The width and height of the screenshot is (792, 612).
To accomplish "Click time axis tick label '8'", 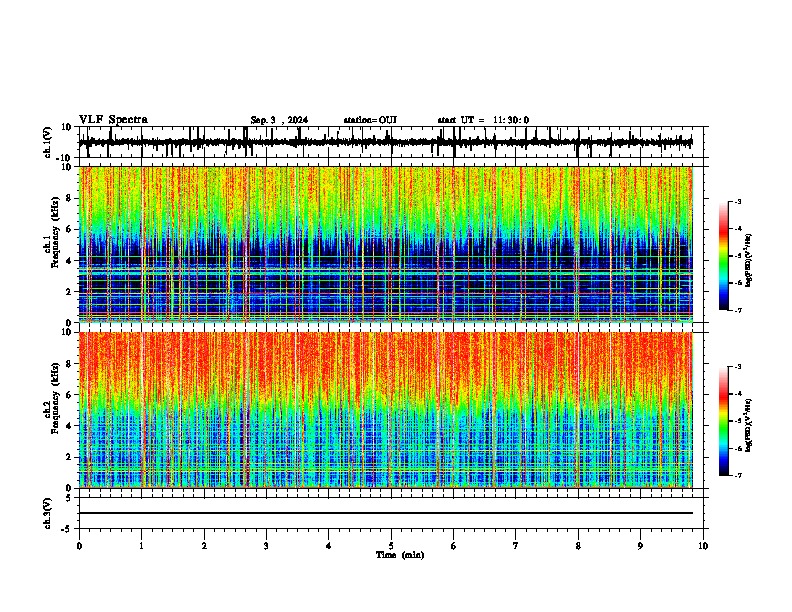I will coord(578,546).
